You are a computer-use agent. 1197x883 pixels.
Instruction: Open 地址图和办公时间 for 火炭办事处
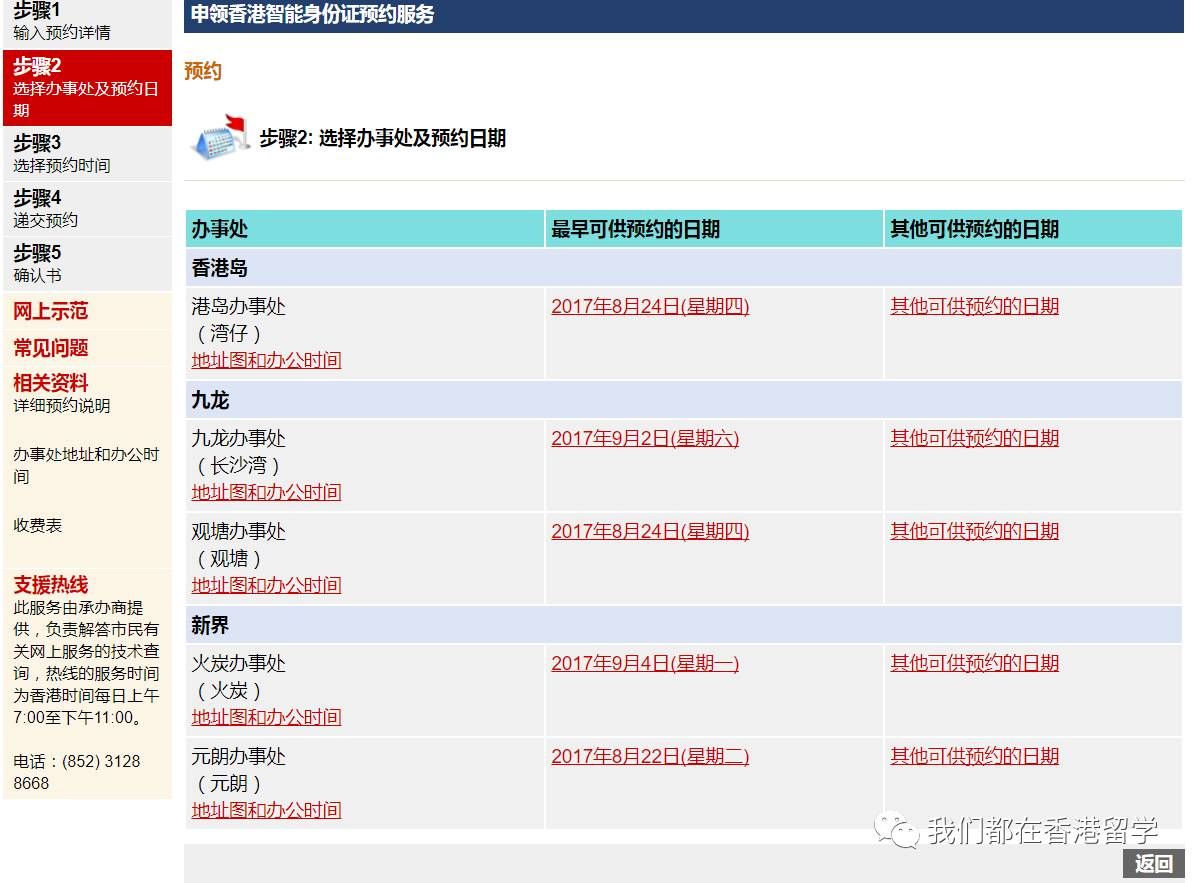(265, 717)
